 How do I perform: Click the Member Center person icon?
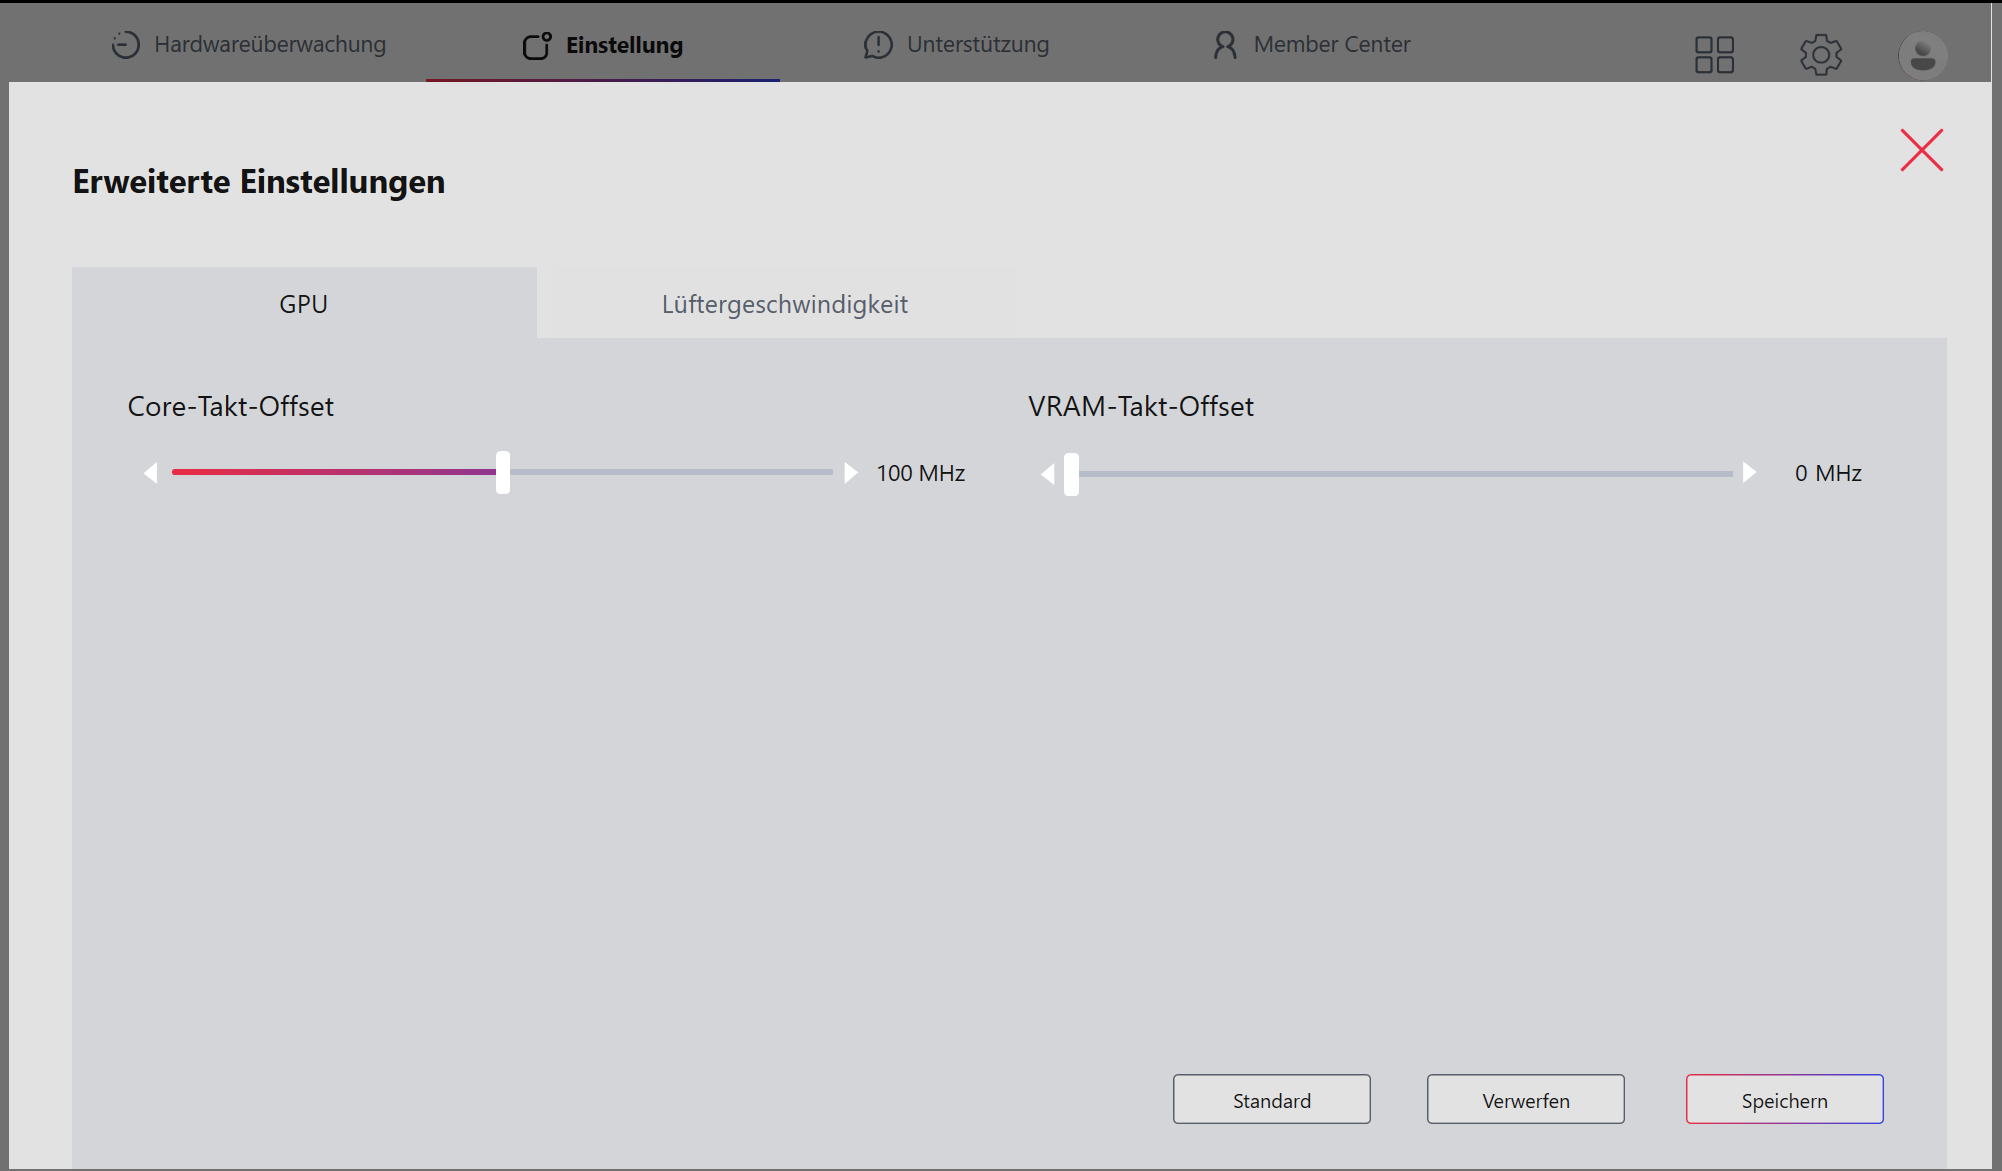(x=1224, y=45)
